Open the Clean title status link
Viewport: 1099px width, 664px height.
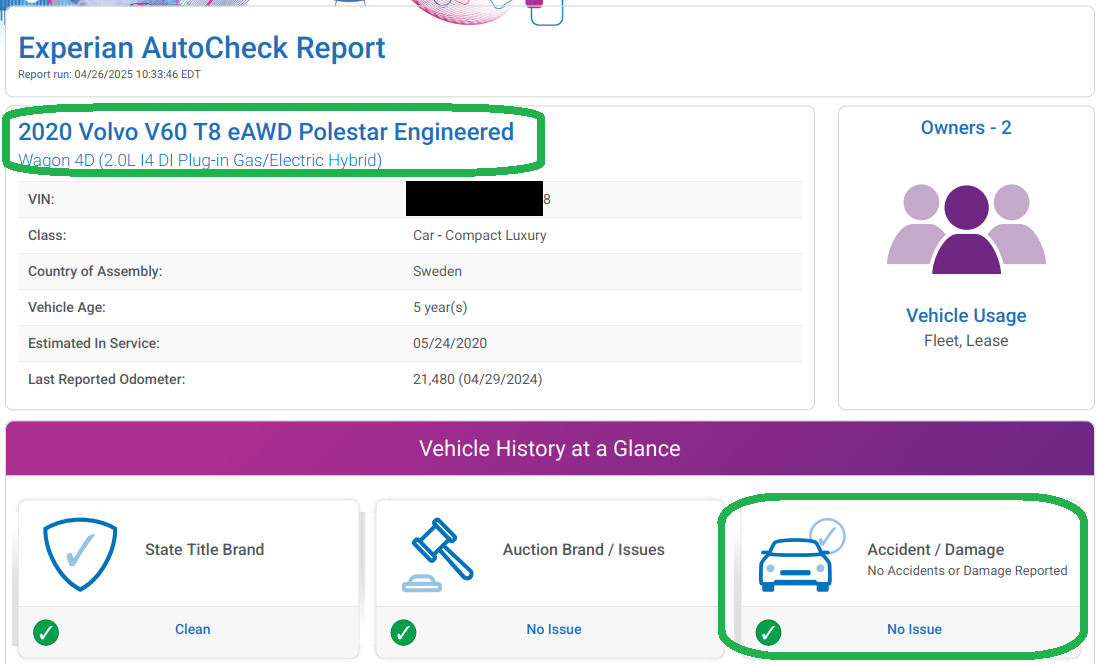pyautogui.click(x=193, y=629)
